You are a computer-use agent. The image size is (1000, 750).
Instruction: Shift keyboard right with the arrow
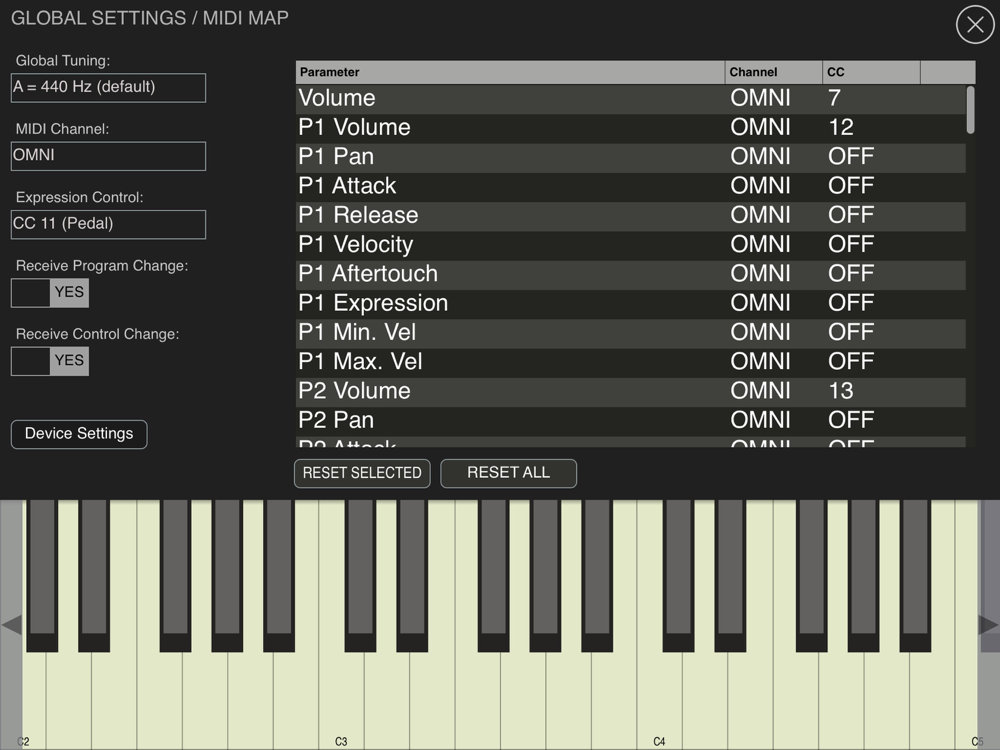989,625
